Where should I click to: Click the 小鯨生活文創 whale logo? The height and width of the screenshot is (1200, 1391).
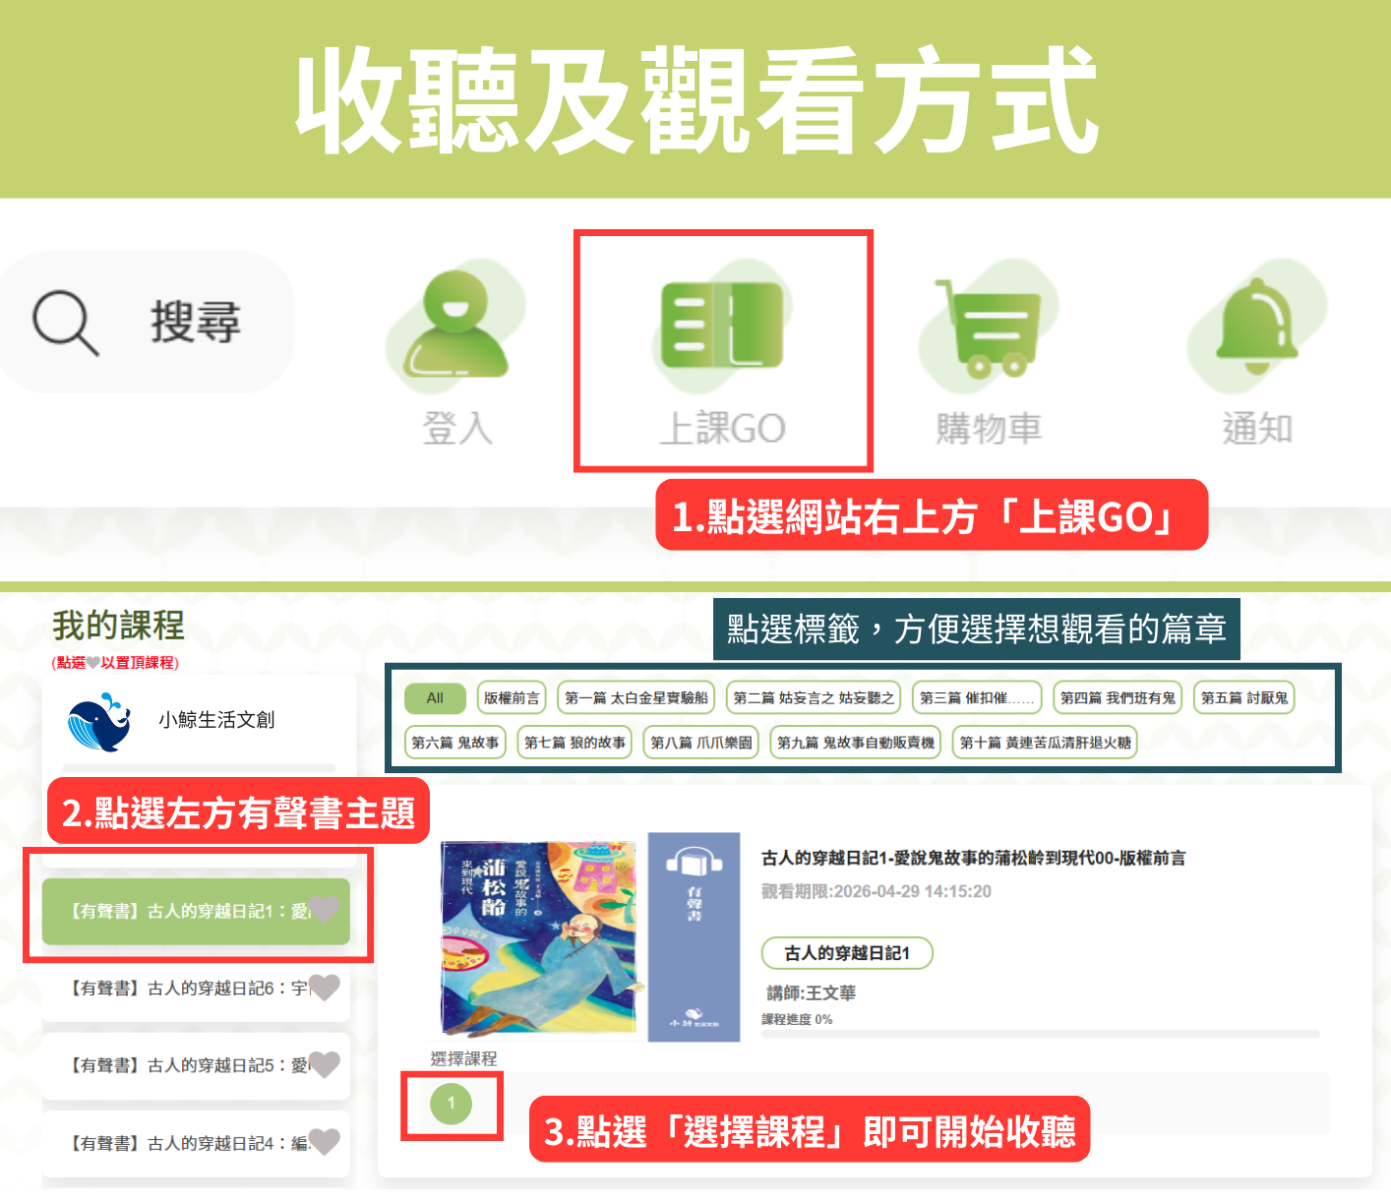coord(99,721)
